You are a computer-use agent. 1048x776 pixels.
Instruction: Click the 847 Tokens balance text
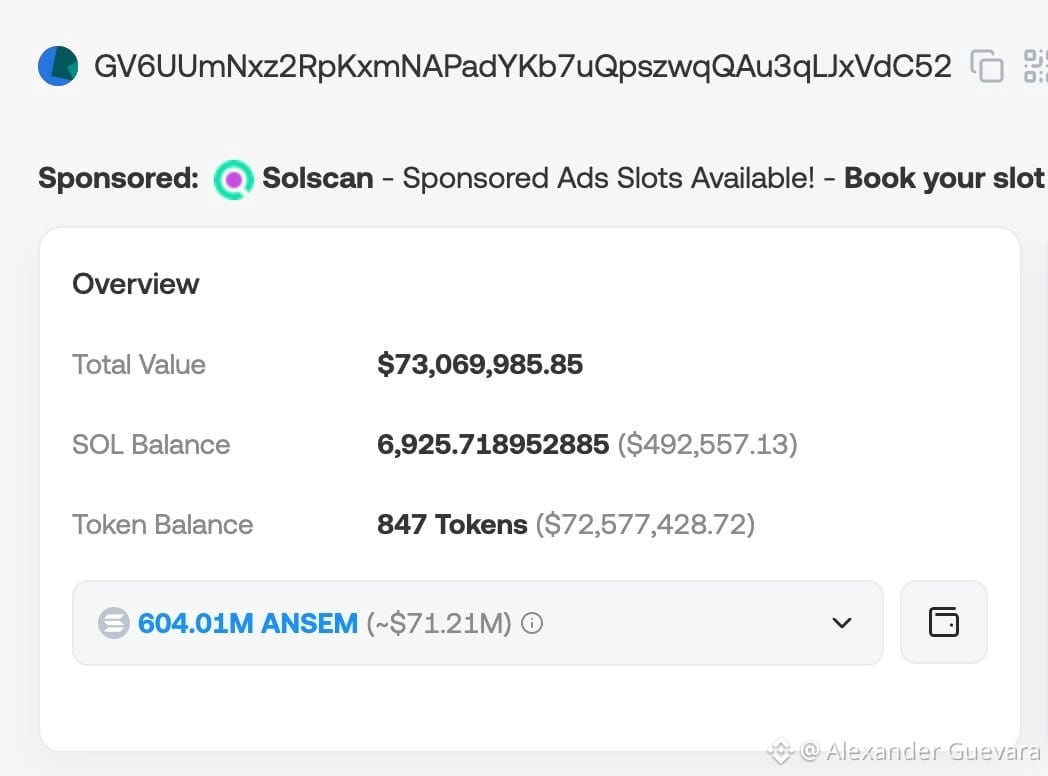click(x=452, y=525)
